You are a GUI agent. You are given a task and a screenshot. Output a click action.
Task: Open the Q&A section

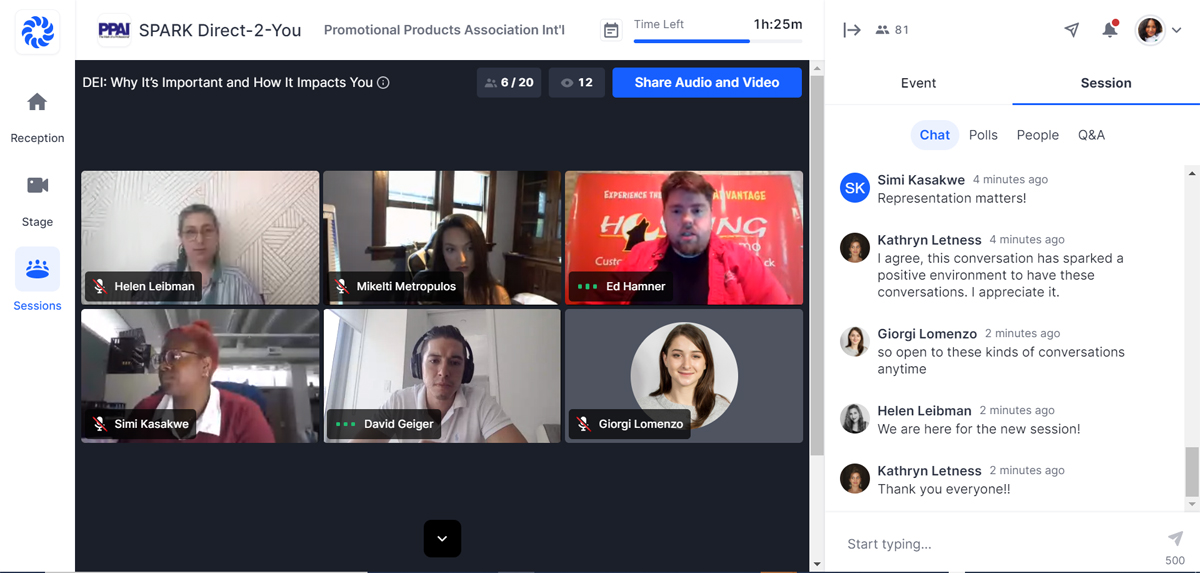(1091, 135)
